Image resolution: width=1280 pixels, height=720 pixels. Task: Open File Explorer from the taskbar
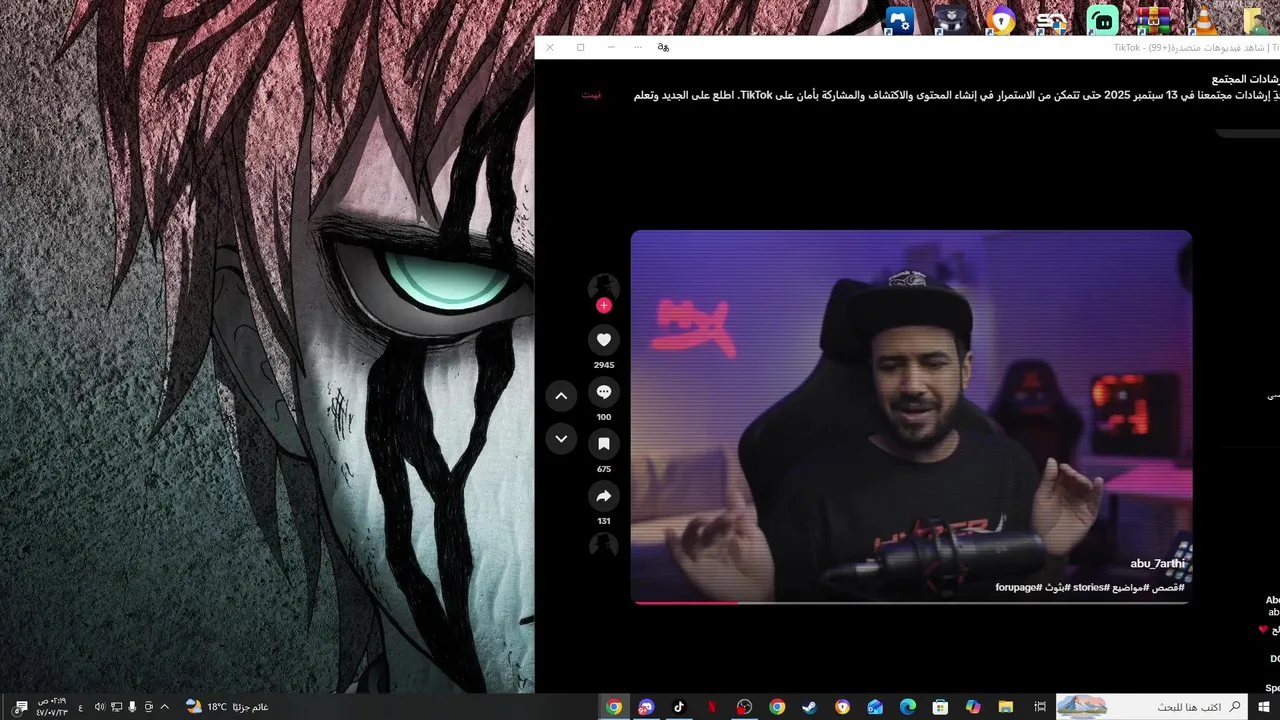pos(1006,707)
